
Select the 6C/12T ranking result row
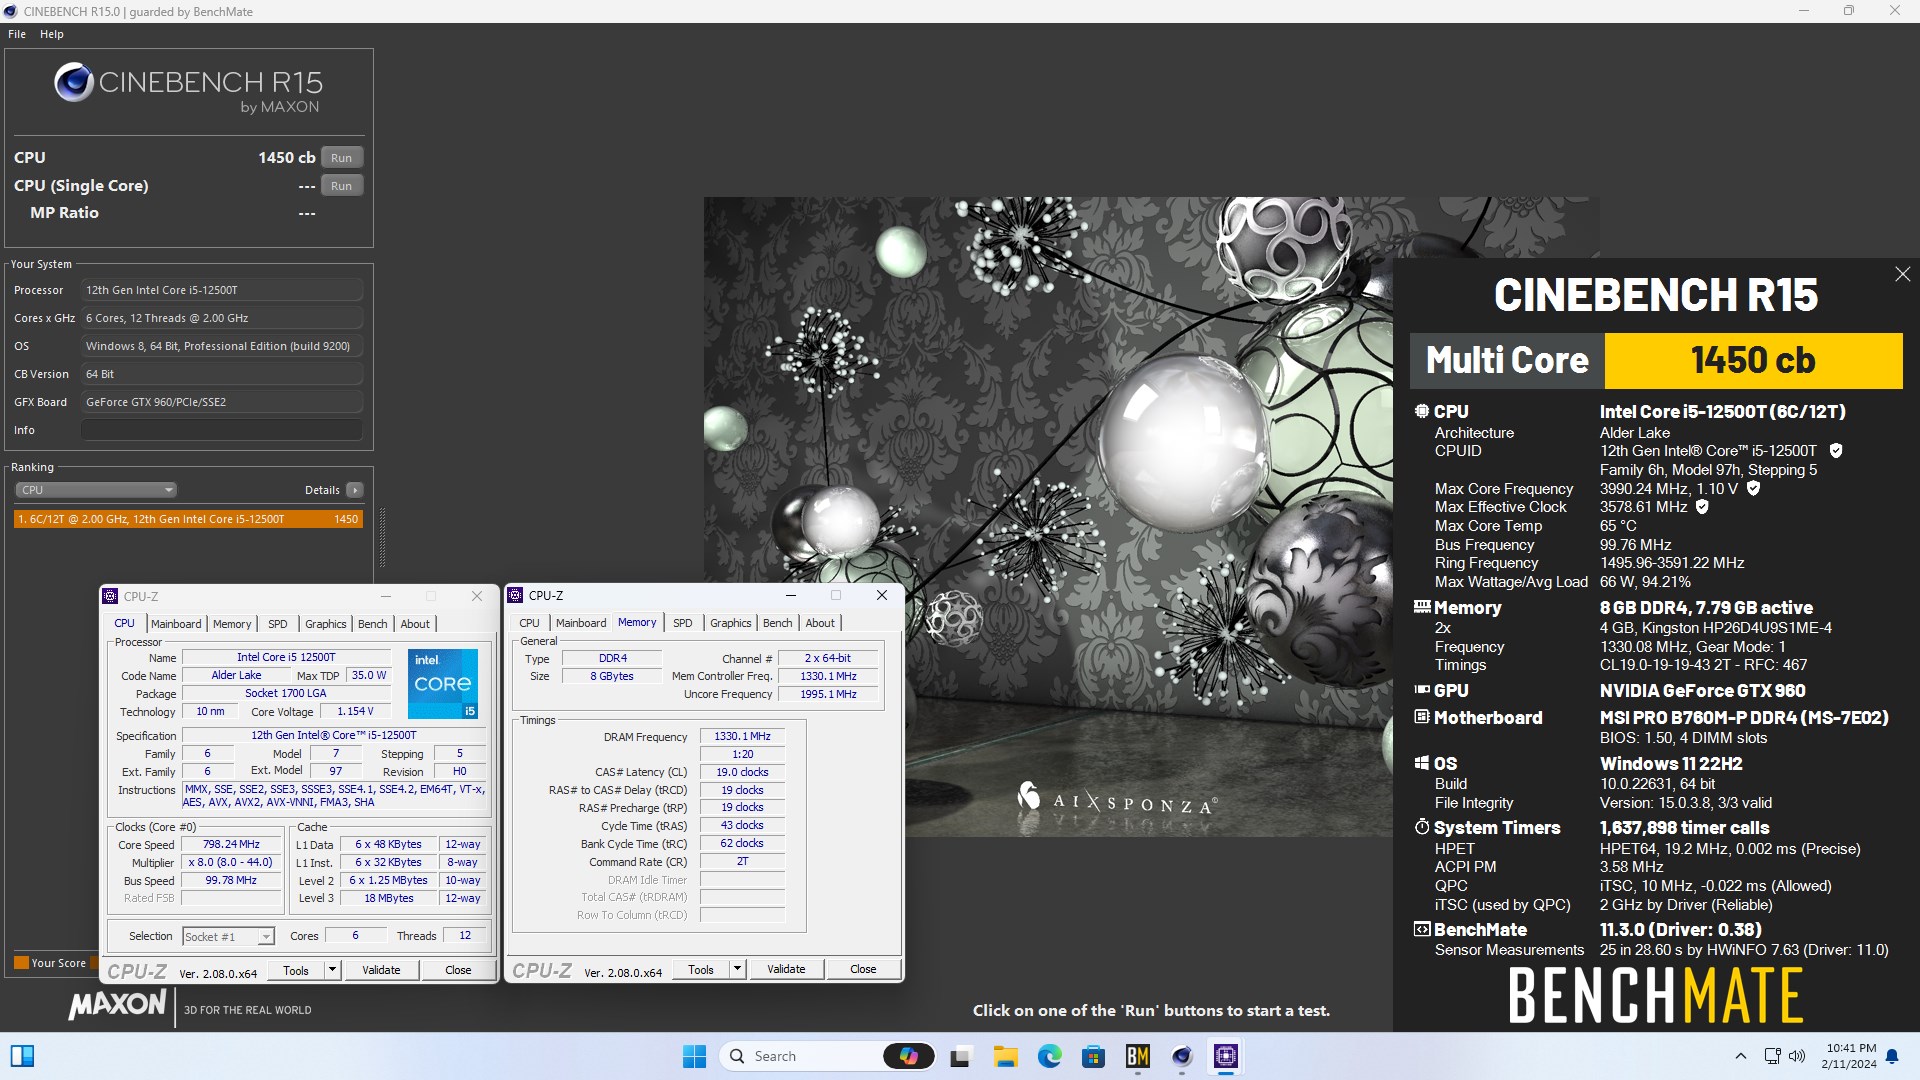pos(188,519)
